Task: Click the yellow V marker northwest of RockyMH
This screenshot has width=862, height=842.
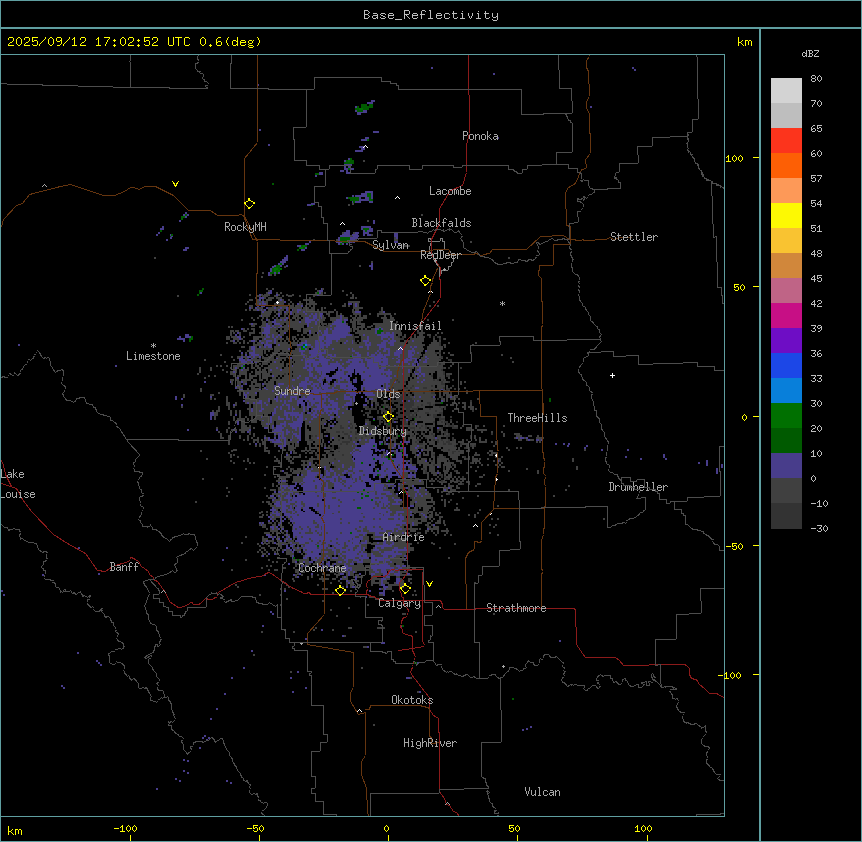Action: 175,184
